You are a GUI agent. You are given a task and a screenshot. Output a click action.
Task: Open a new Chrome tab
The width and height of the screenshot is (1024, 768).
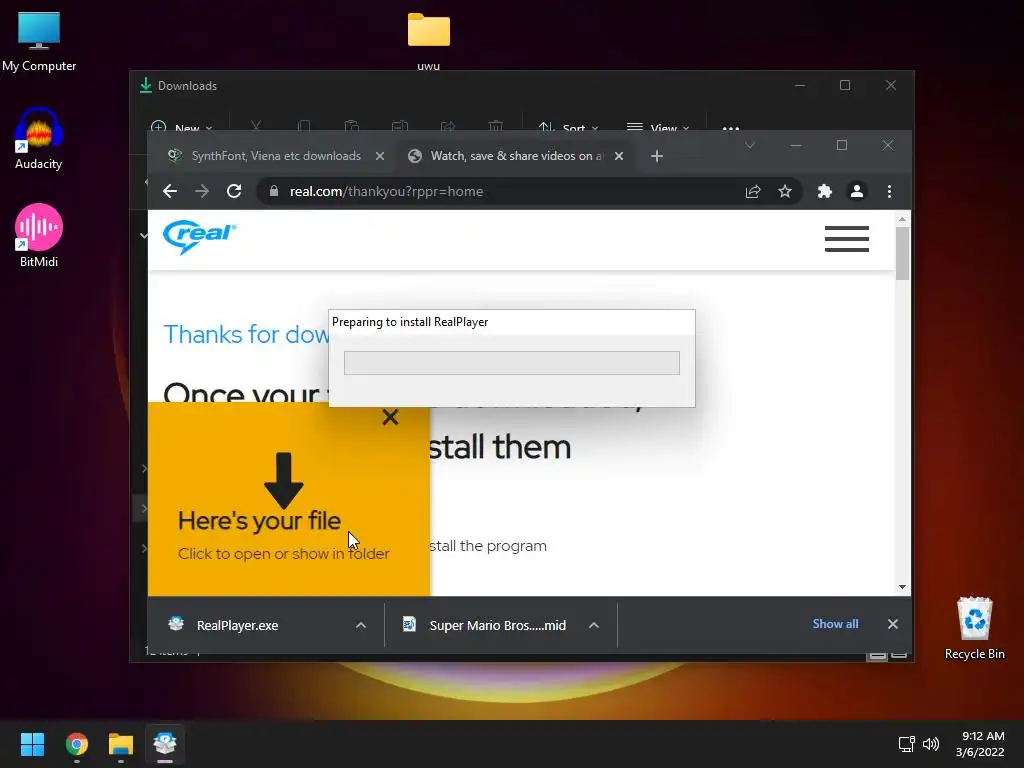pos(657,156)
